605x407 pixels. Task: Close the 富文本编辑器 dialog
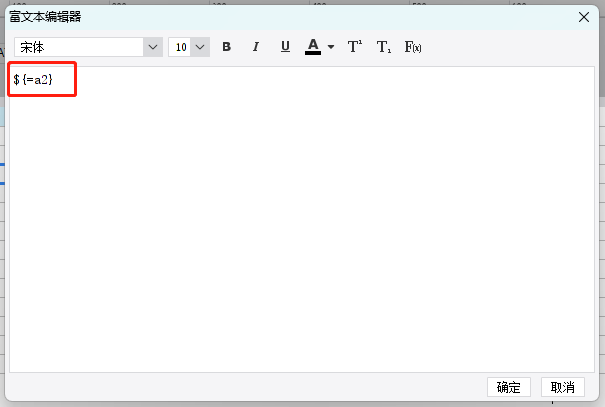point(584,17)
